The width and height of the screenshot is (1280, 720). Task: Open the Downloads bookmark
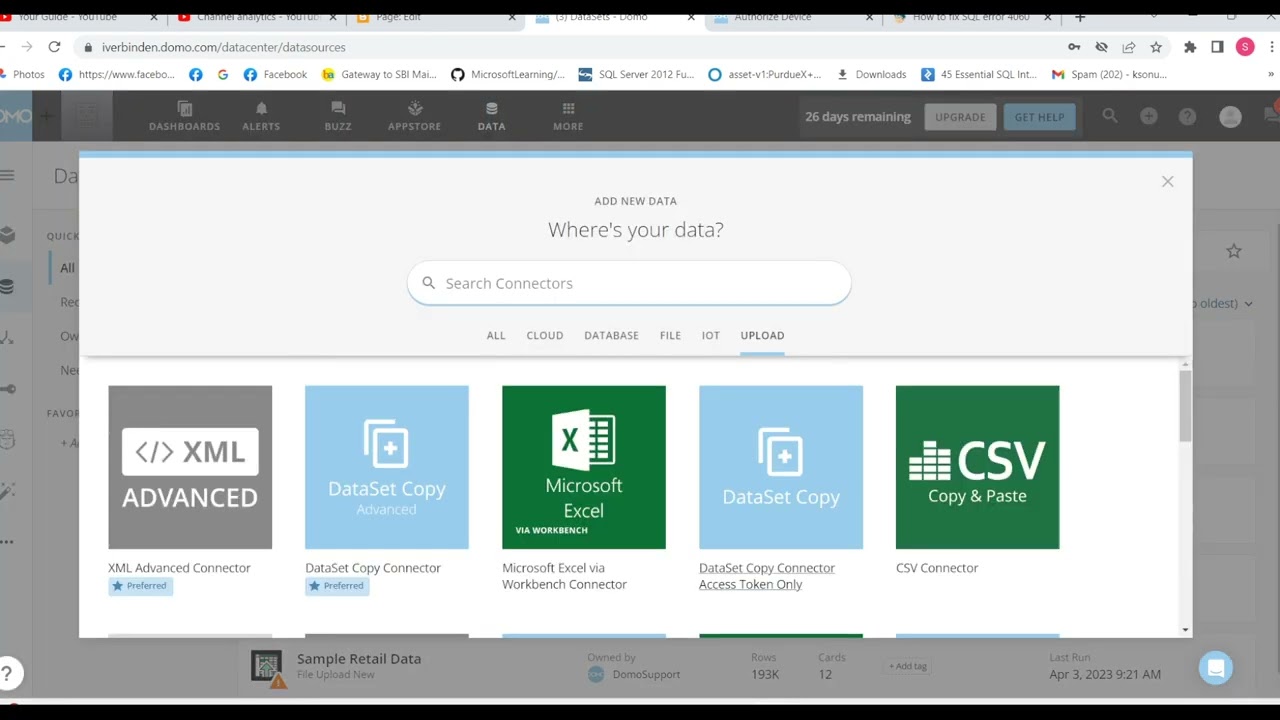click(871, 74)
